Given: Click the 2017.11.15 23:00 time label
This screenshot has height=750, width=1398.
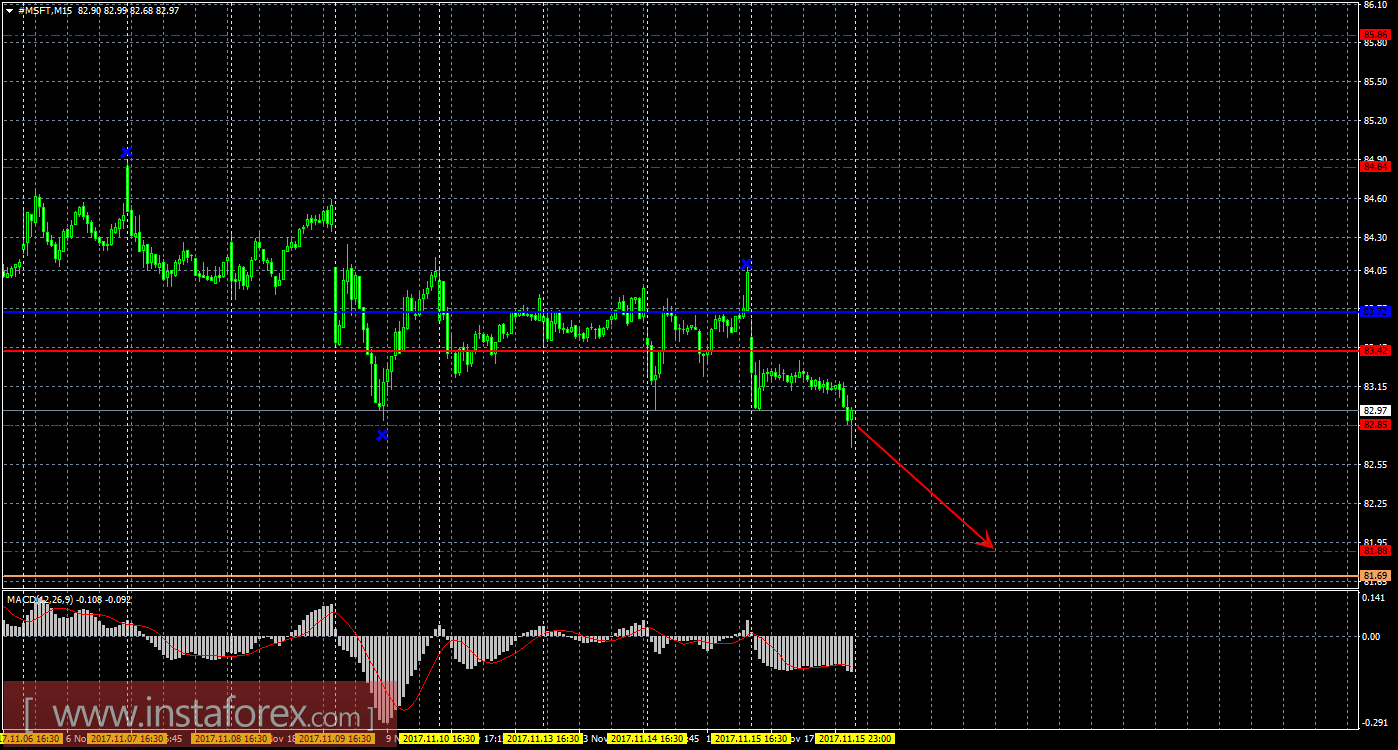Looking at the screenshot, I should pos(855,739).
